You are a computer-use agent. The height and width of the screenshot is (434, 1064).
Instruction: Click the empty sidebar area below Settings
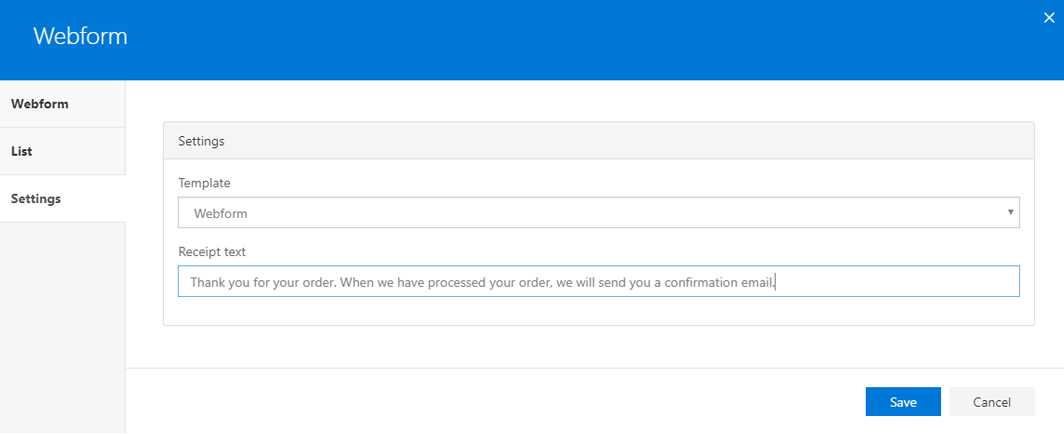tap(62, 320)
